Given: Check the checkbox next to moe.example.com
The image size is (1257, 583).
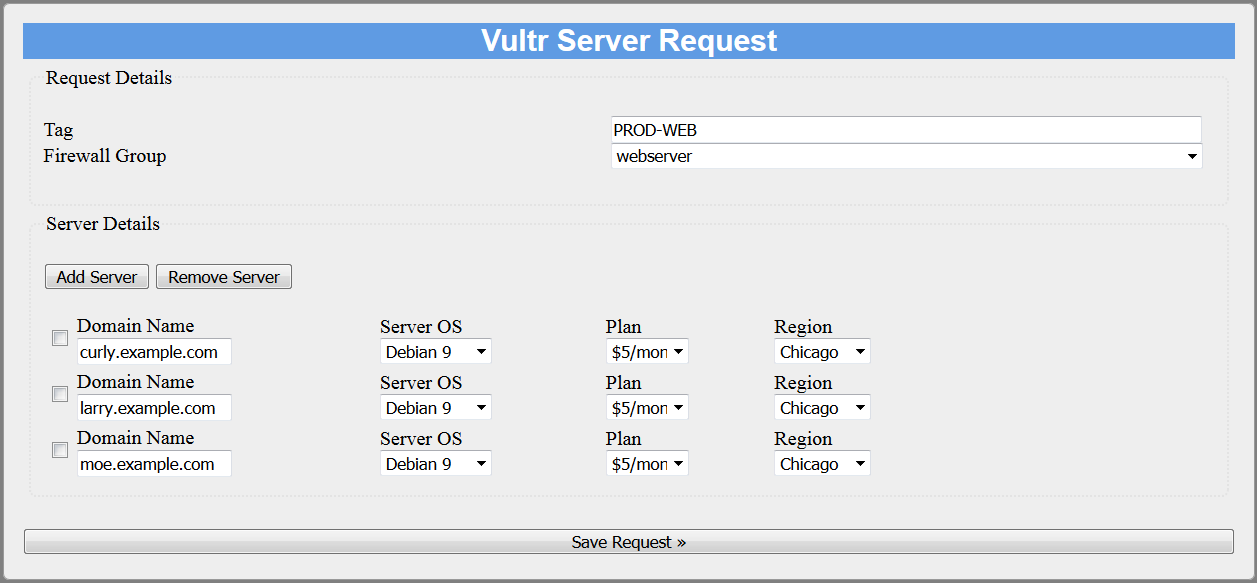Looking at the screenshot, I should (x=59, y=450).
